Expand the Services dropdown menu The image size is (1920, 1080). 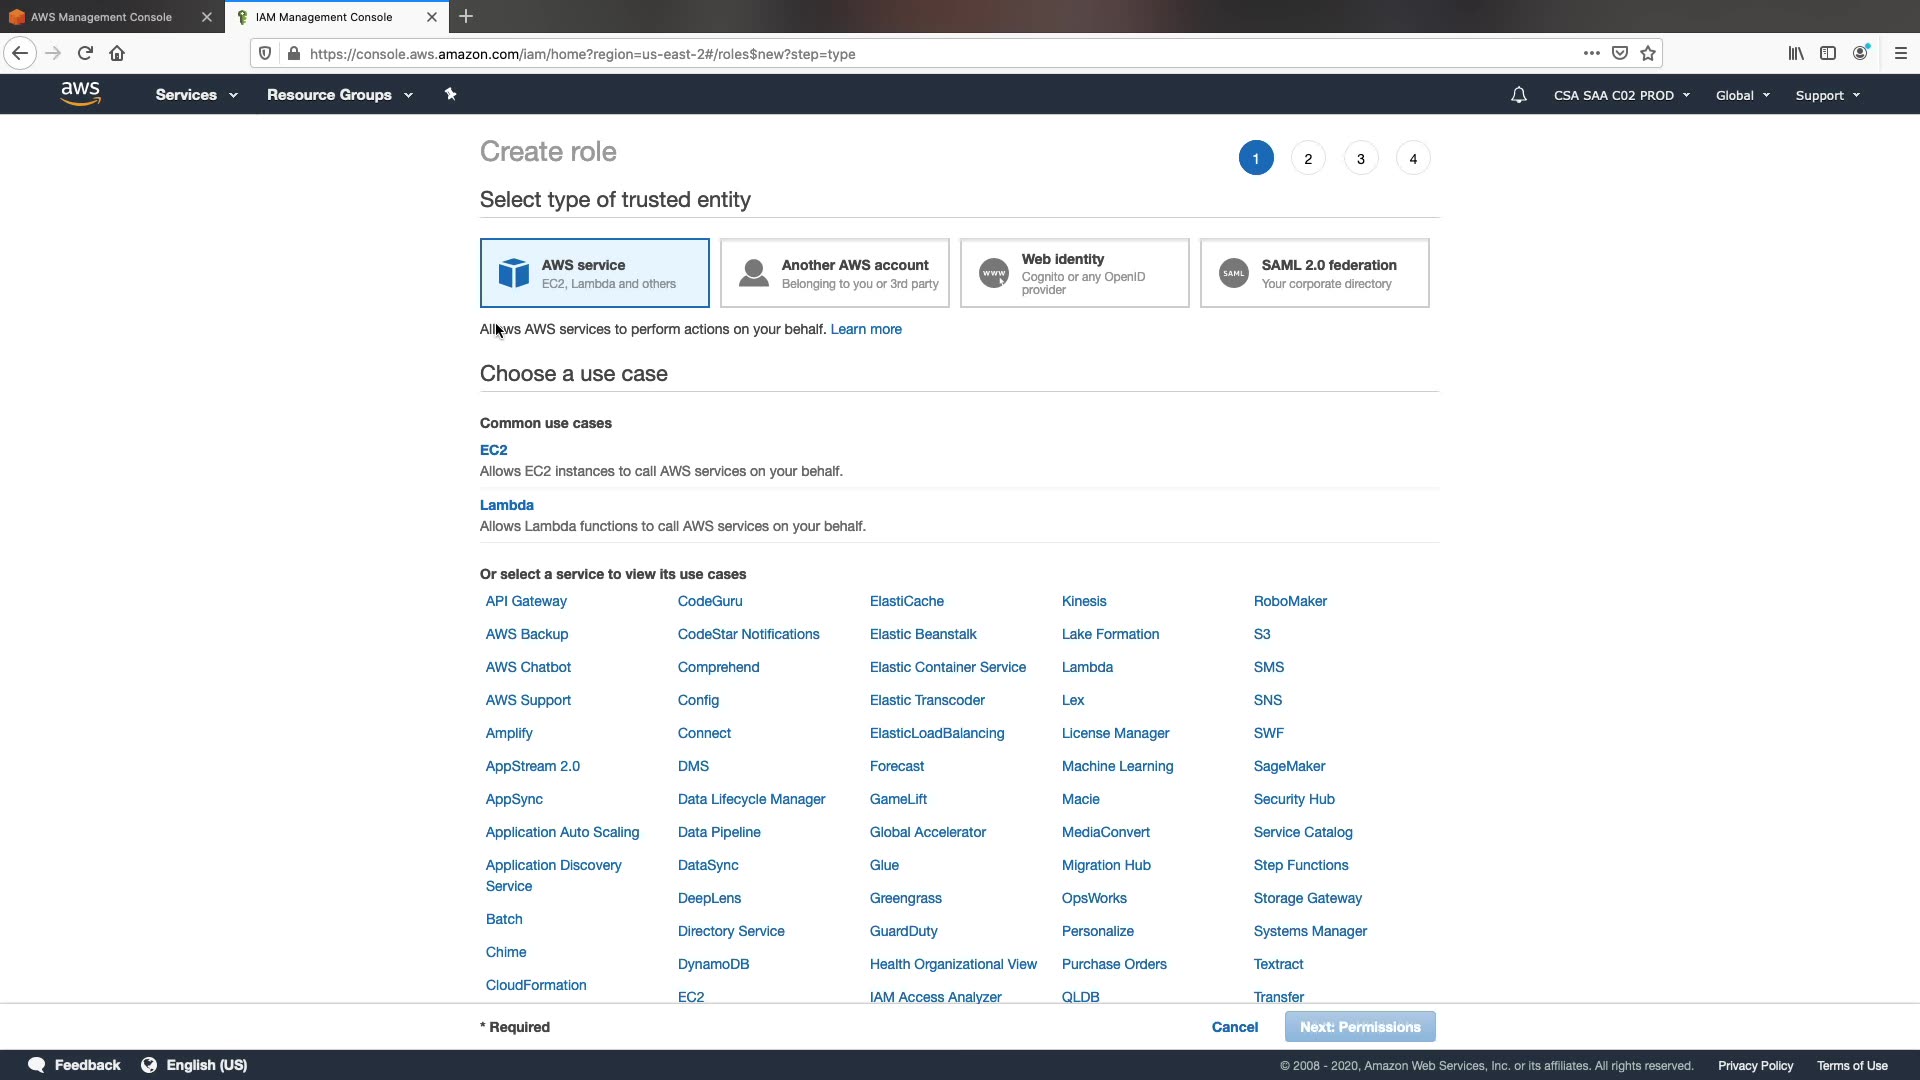[x=196, y=95]
